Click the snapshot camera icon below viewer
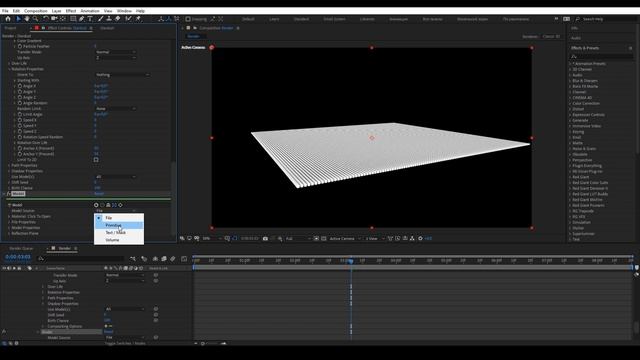 (x=265, y=238)
